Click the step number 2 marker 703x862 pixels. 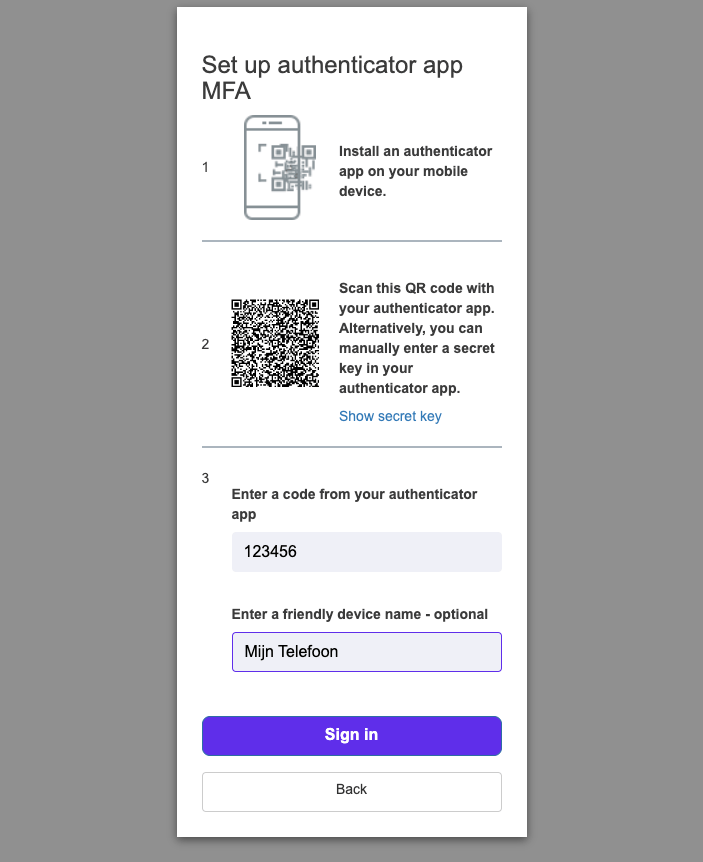pyautogui.click(x=206, y=344)
